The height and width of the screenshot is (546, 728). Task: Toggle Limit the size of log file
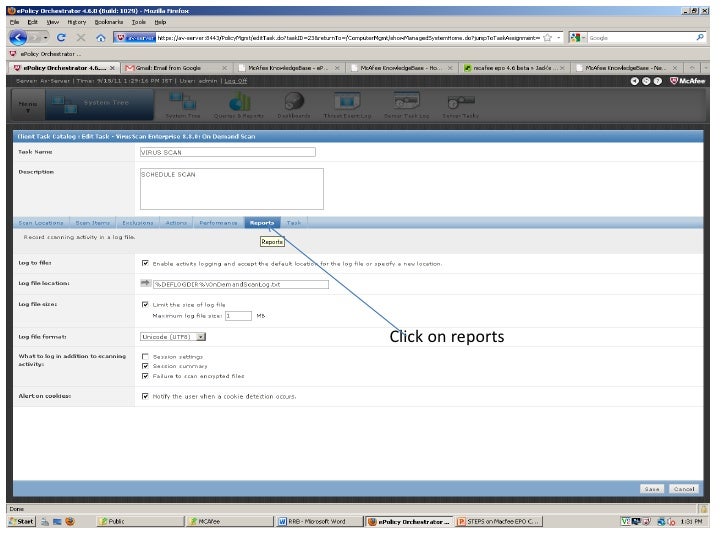145,305
